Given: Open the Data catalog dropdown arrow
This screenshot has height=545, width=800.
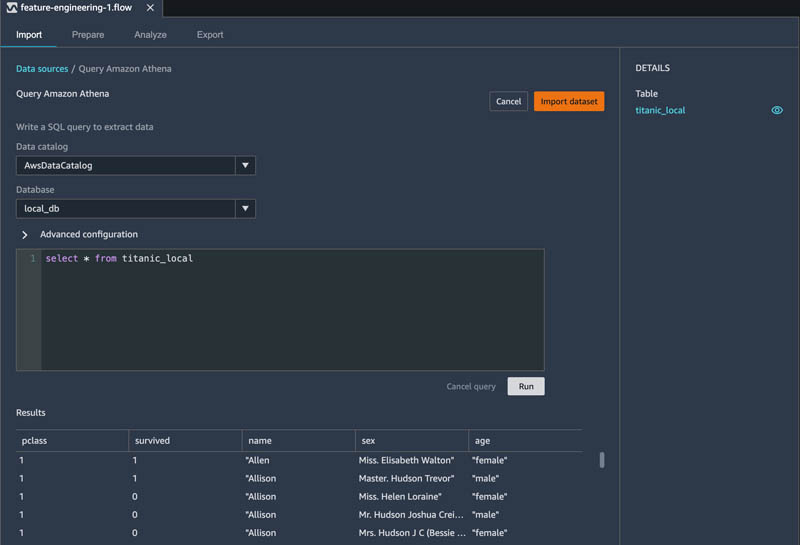Looking at the screenshot, I should point(245,165).
